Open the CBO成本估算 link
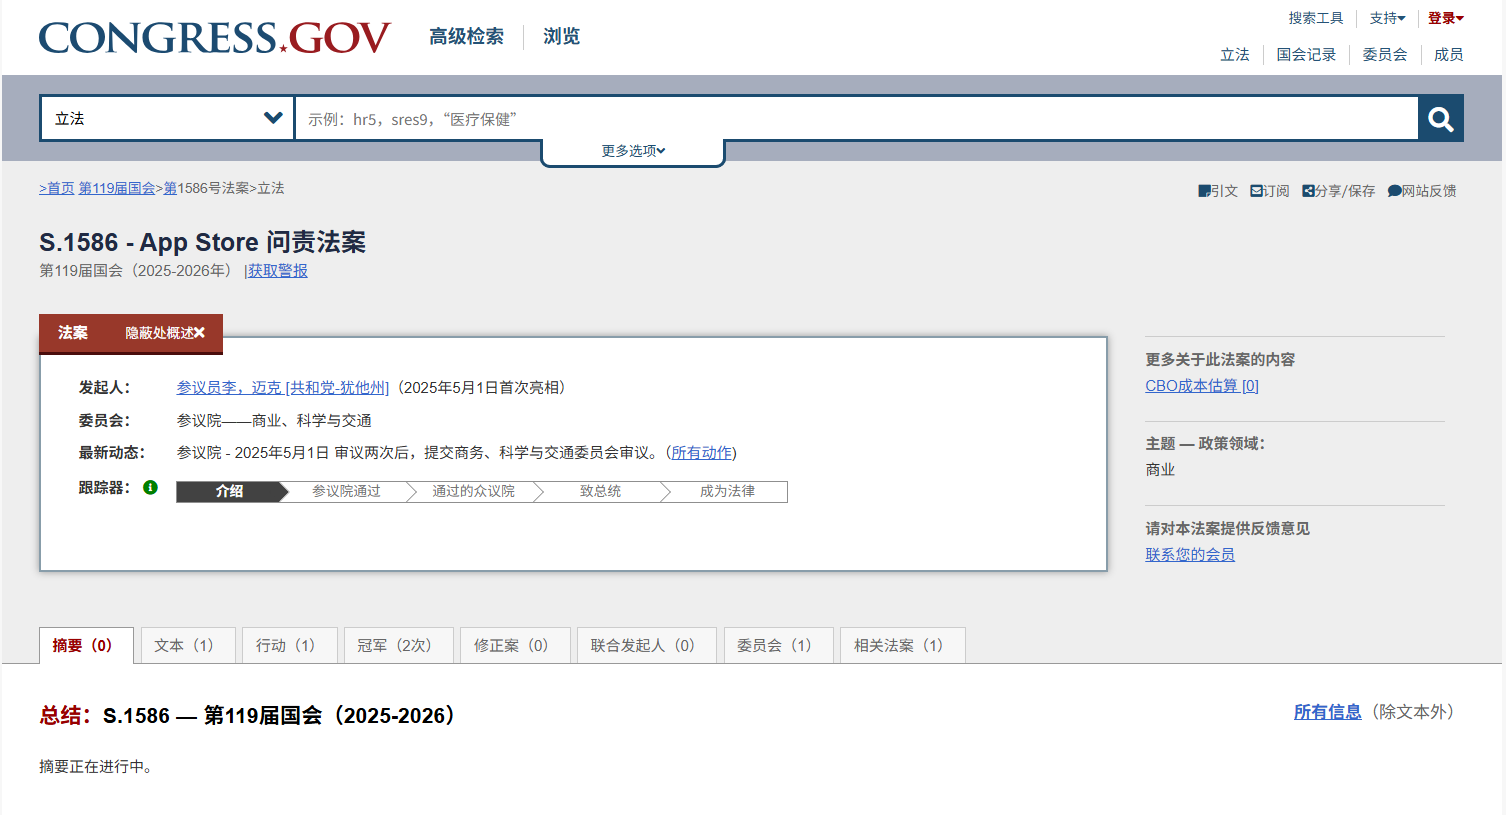 1201,386
